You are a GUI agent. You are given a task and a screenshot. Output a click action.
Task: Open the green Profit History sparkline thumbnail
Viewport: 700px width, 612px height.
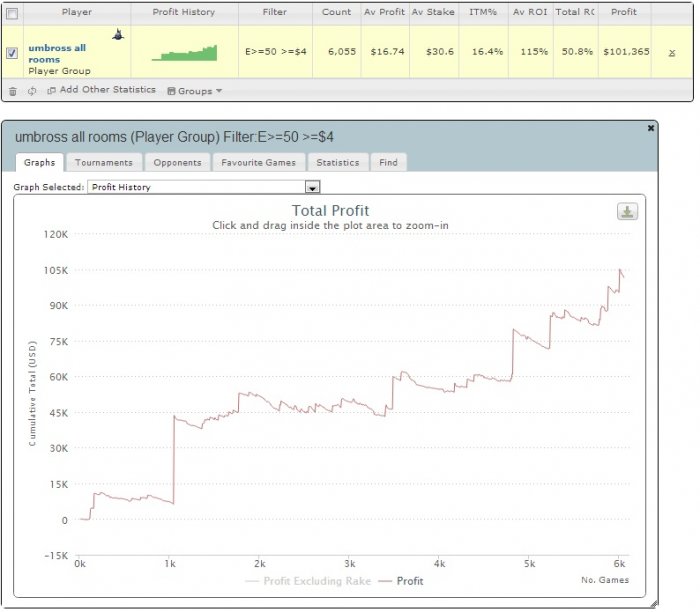tap(184, 53)
